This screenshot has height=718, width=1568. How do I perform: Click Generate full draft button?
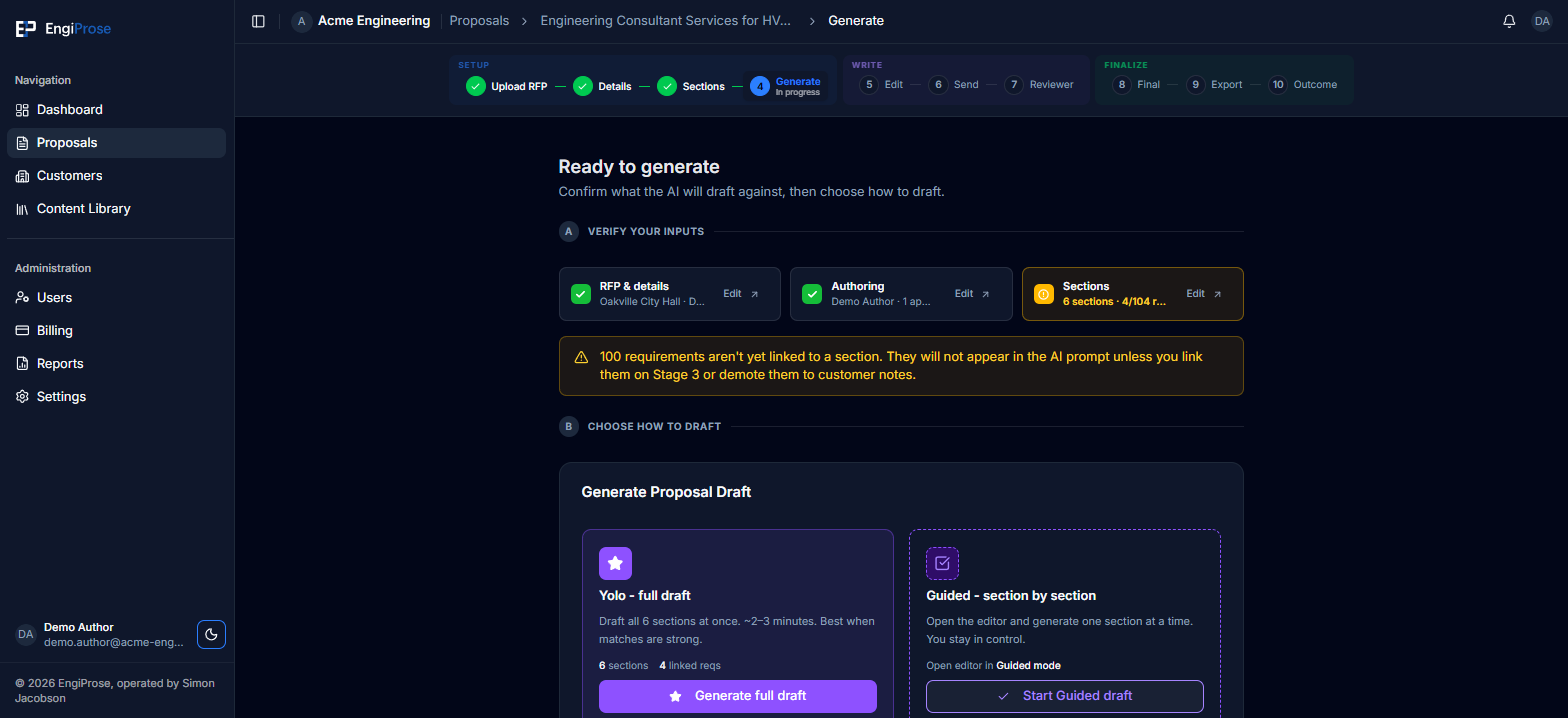738,696
